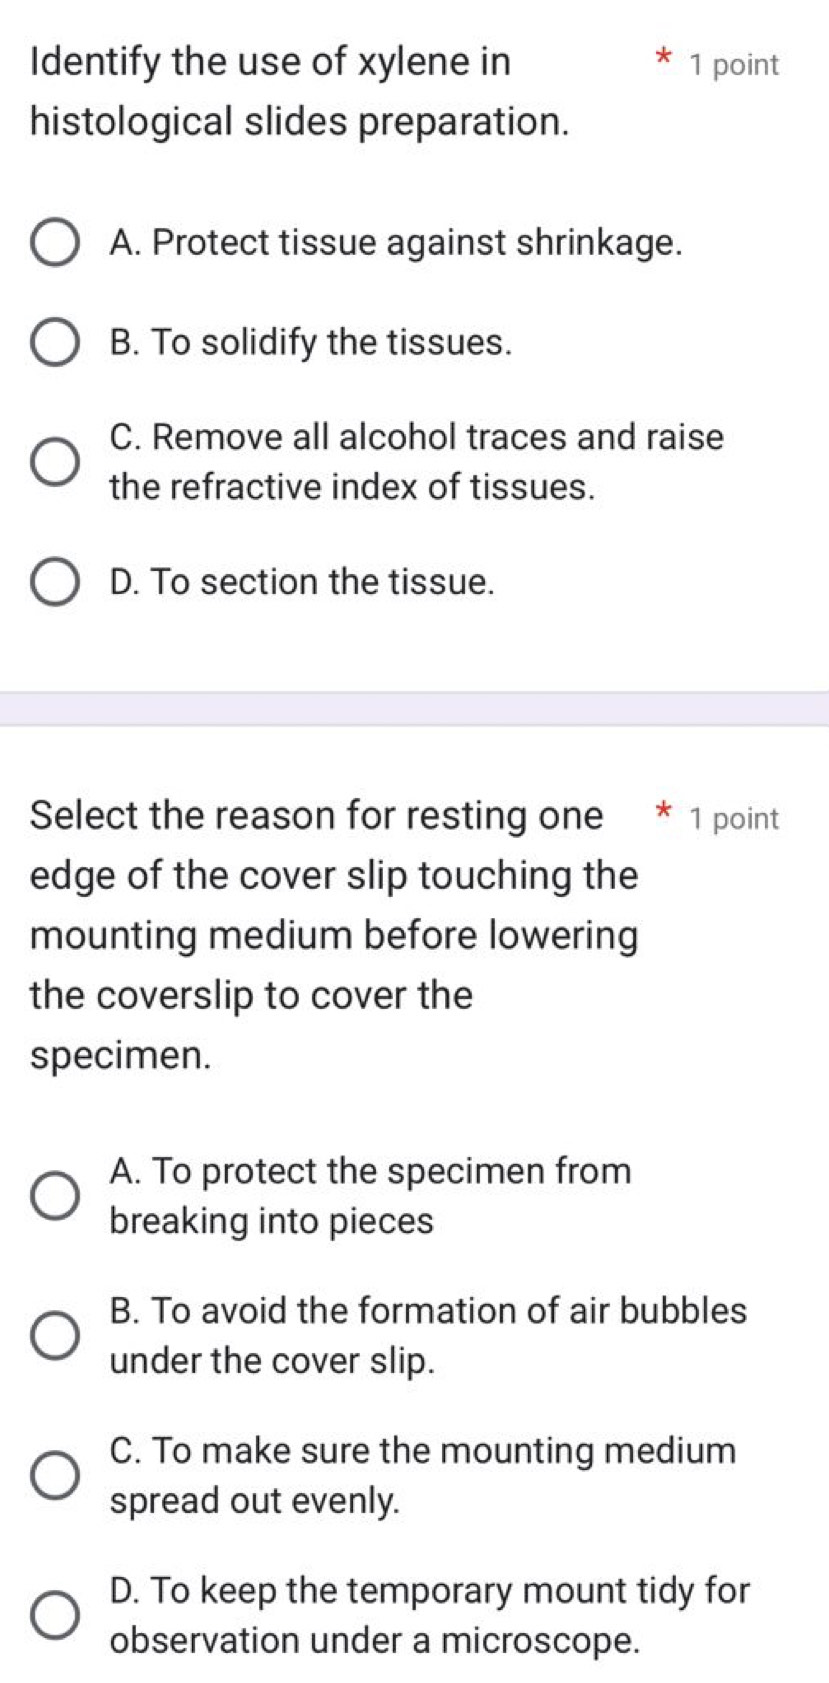Viewport: 829px width, 1683px height.
Task: Click answer text 'raise the refractive index of tissues'
Action: 353,487
